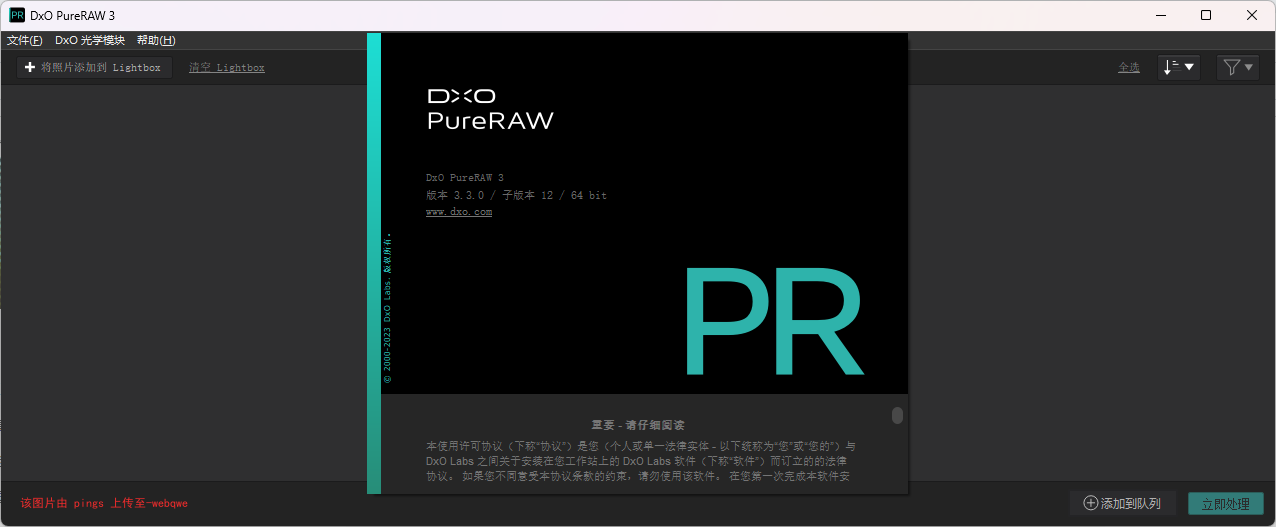Screen dimensions: 1276x527
Task: Open the DxO 光学模块 menu
Action: pos(90,40)
